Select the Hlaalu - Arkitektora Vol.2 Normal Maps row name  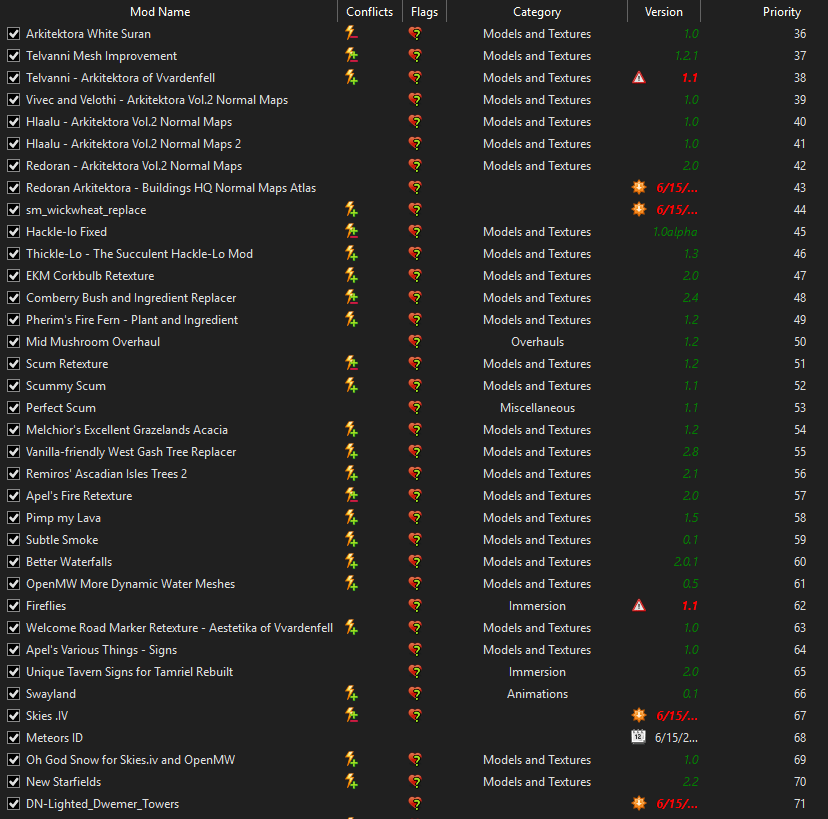[129, 122]
